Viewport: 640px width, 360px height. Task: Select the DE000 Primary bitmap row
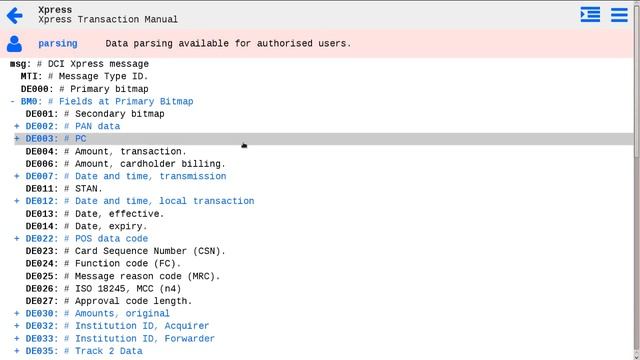[x=84, y=89]
